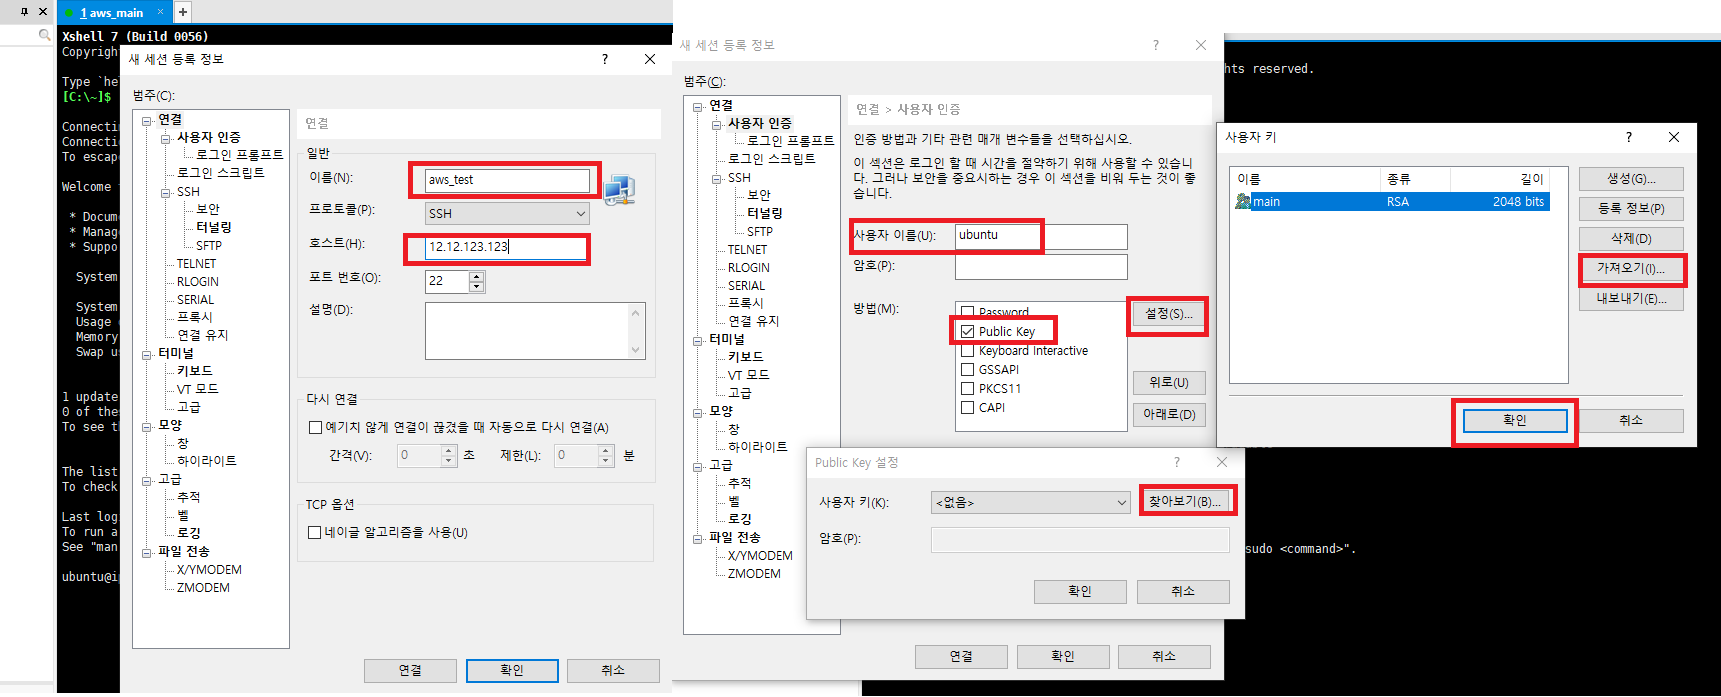Click 등록 정보(P) in the 사용자 키 dialog
This screenshot has width=1721, height=697.
pyautogui.click(x=1631, y=209)
